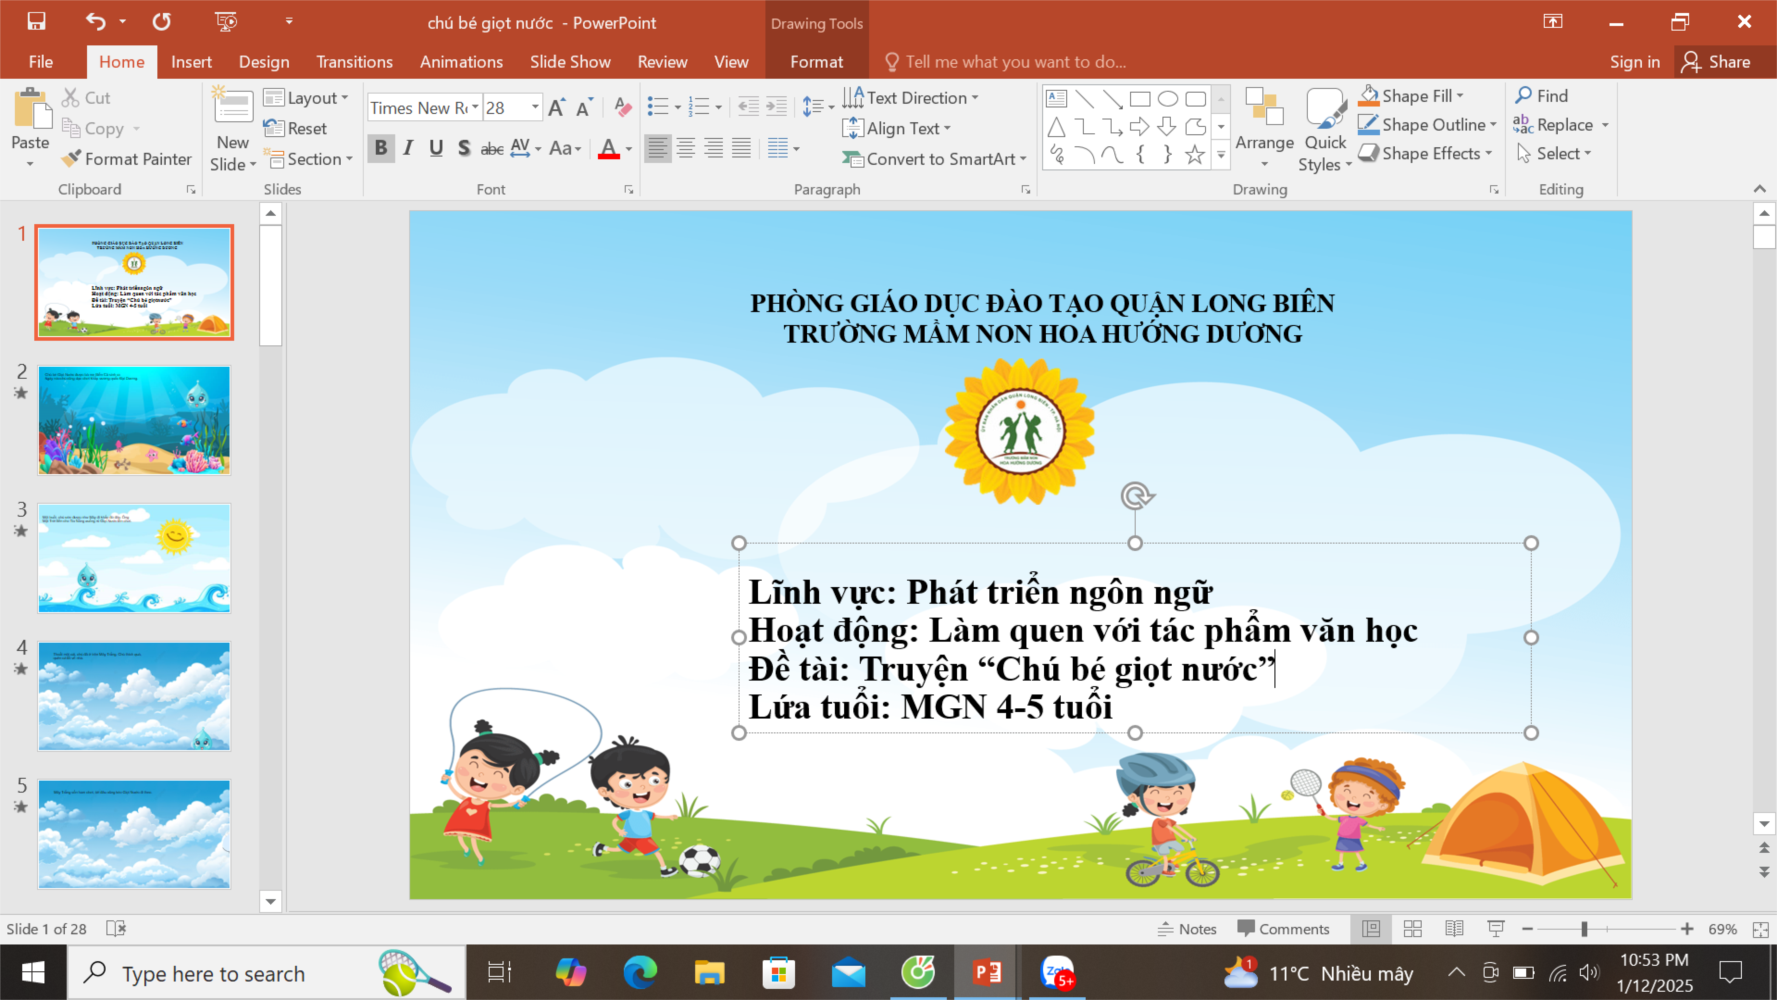This screenshot has height=1000, width=1777.
Task: Toggle Underline formatting
Action: [436, 148]
